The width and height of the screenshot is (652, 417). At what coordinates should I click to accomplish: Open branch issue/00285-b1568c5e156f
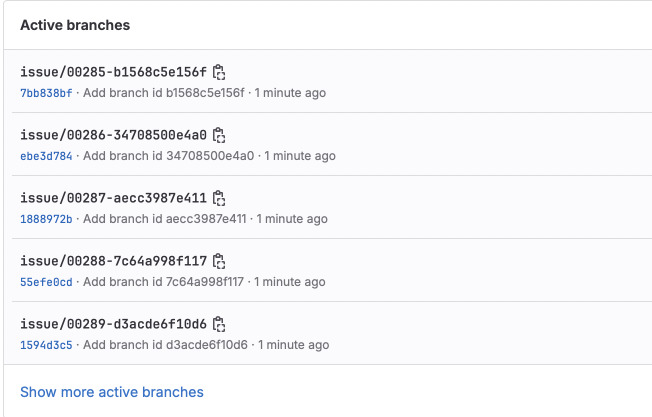point(113,72)
